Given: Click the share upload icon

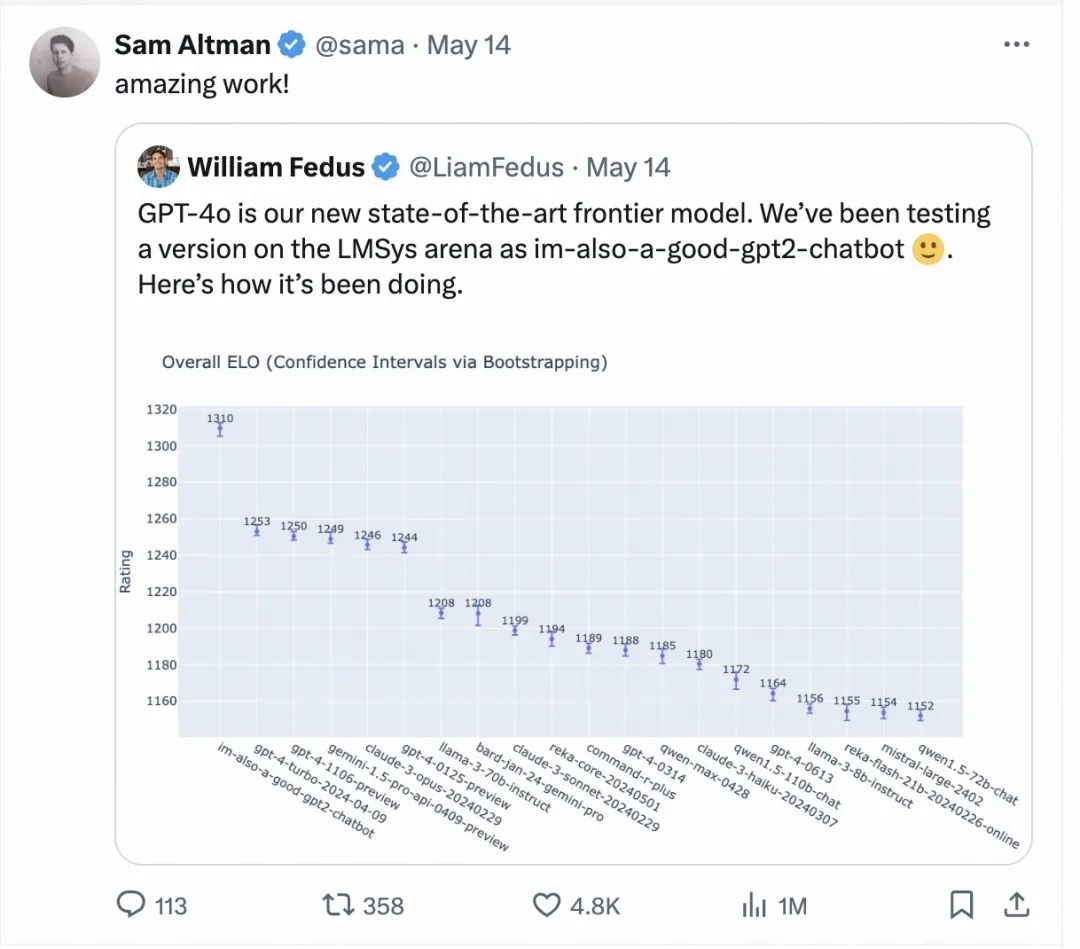Looking at the screenshot, I should [1016, 905].
